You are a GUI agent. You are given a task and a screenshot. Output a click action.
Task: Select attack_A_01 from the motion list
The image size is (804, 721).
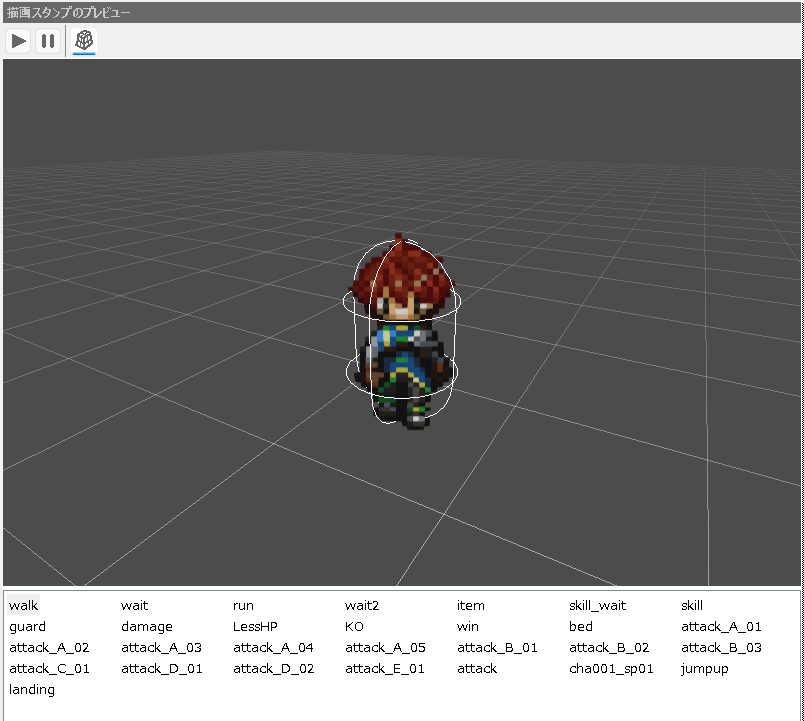721,626
